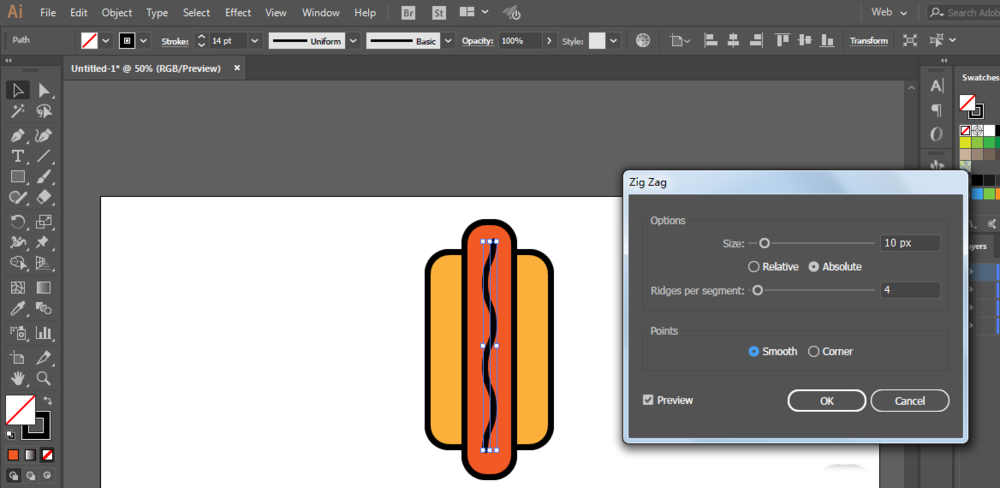Click the Ridges per segment slider handle

pyautogui.click(x=757, y=290)
